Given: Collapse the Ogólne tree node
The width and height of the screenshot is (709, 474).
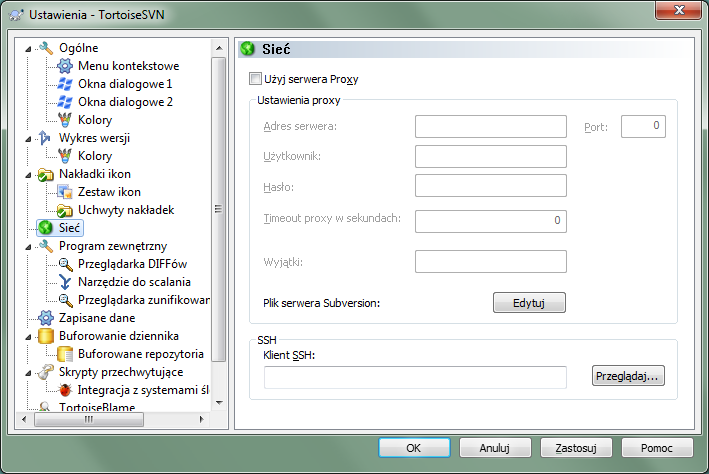Looking at the screenshot, I should tap(28, 48).
